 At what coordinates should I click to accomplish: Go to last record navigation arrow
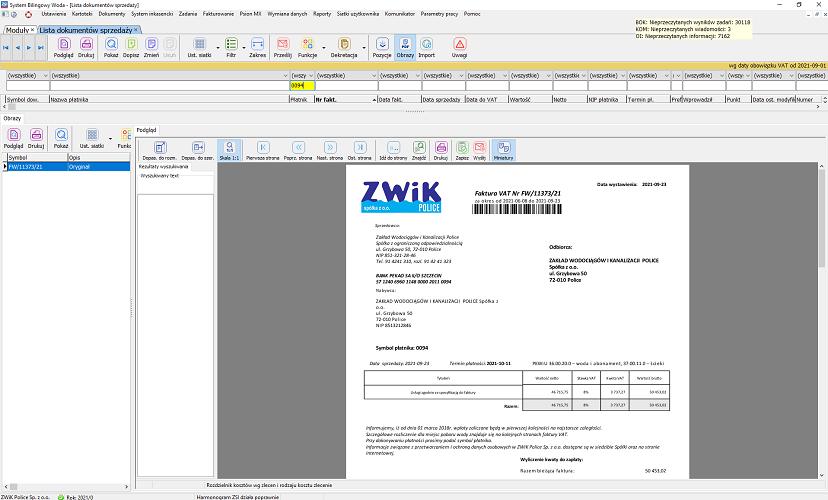coord(41,48)
